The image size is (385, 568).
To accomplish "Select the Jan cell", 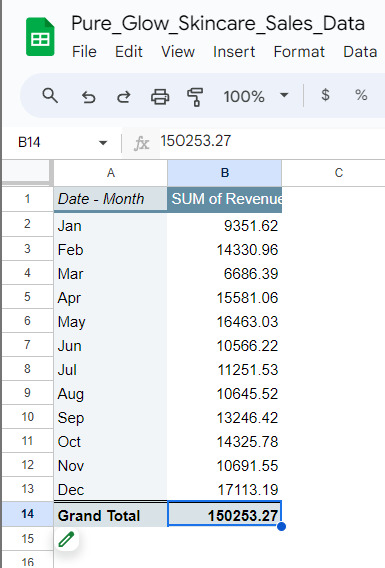I will click(110, 225).
